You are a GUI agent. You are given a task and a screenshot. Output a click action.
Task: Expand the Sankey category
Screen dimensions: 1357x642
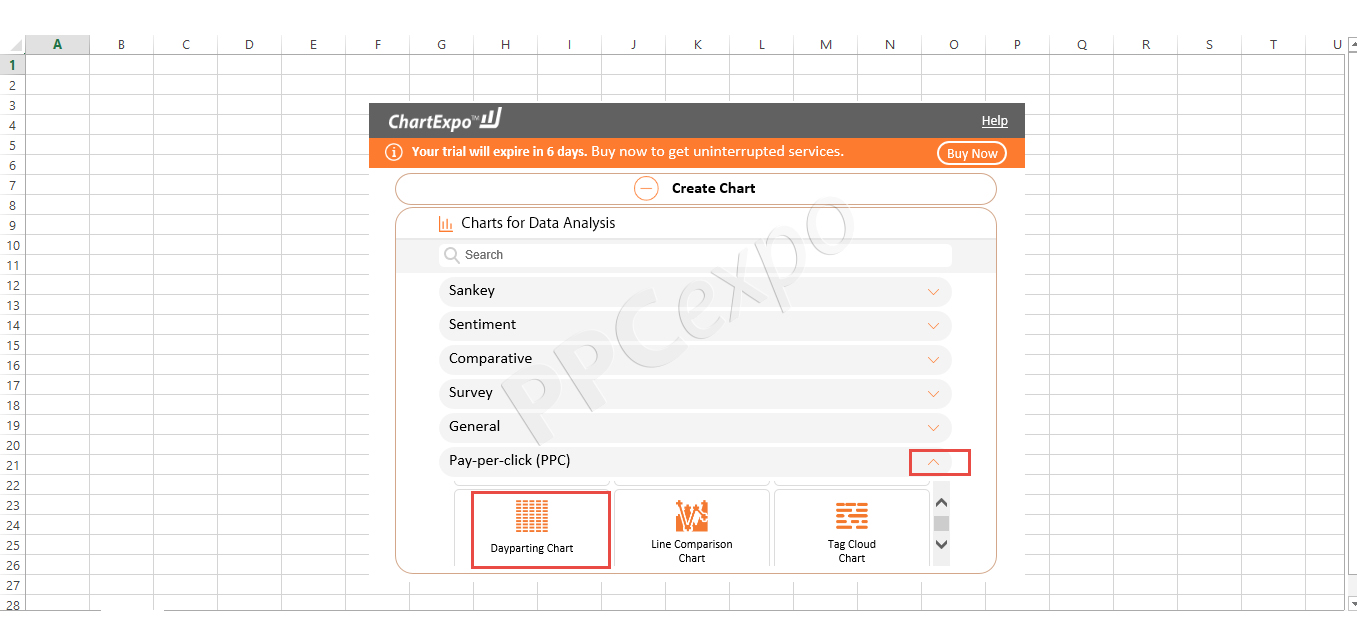point(695,291)
